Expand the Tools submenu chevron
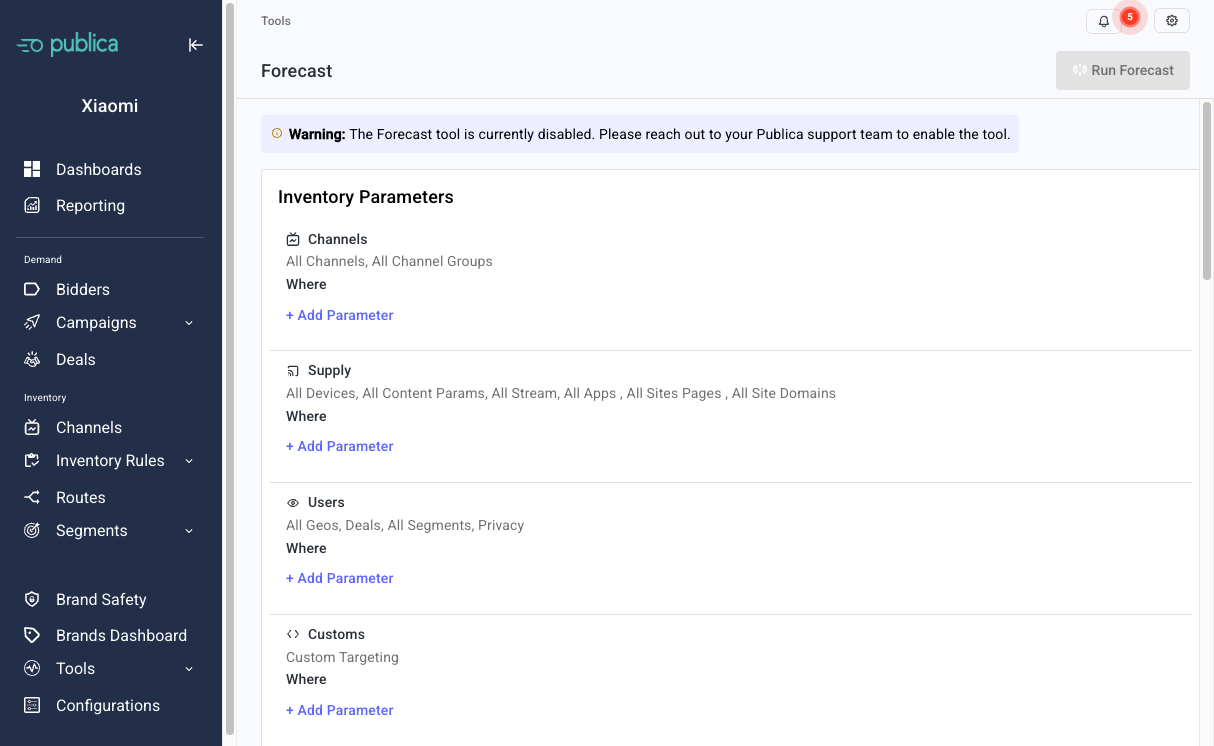This screenshot has height=746, width=1214. click(189, 669)
